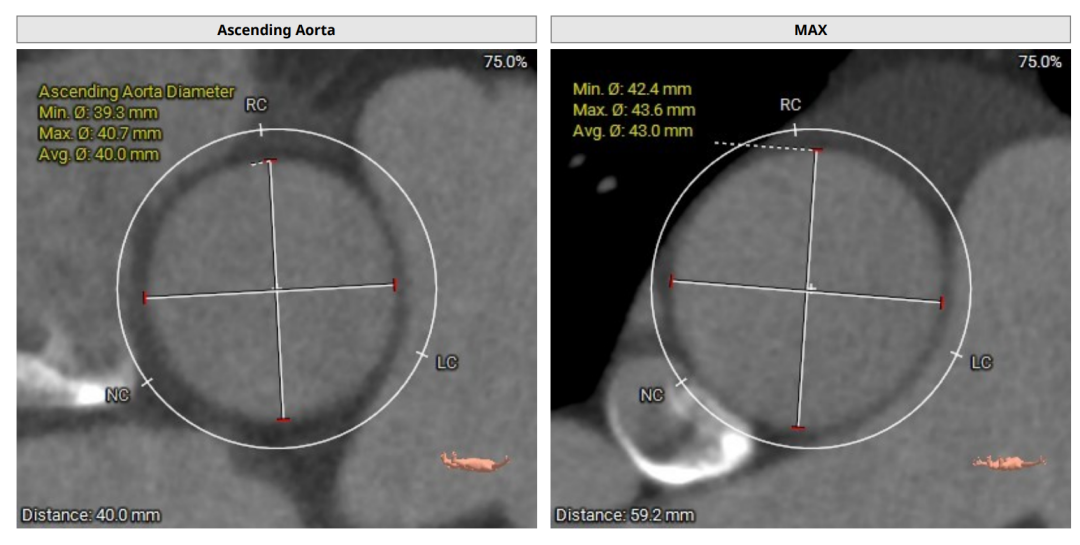Screen dimensions: 1080x545
Task: Click 'Distance: 59.2 mm' readout
Action: (x=625, y=515)
